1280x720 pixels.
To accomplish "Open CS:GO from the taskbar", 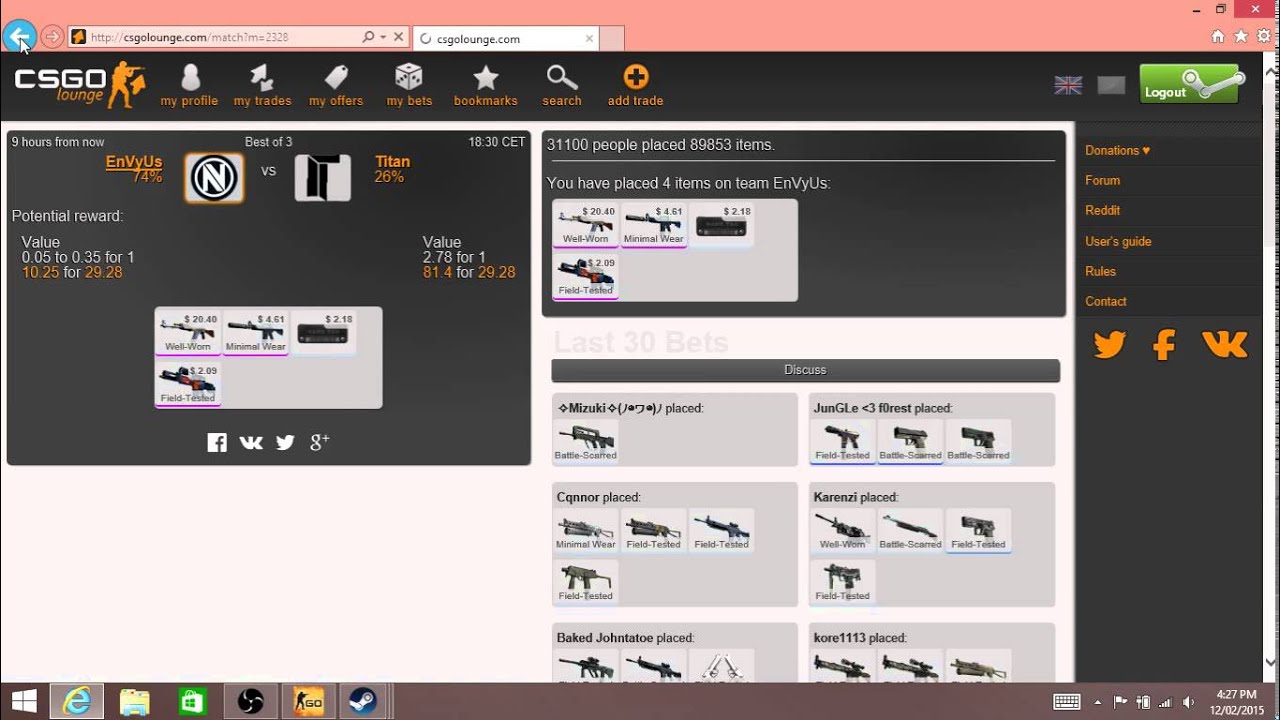I will coord(307,701).
